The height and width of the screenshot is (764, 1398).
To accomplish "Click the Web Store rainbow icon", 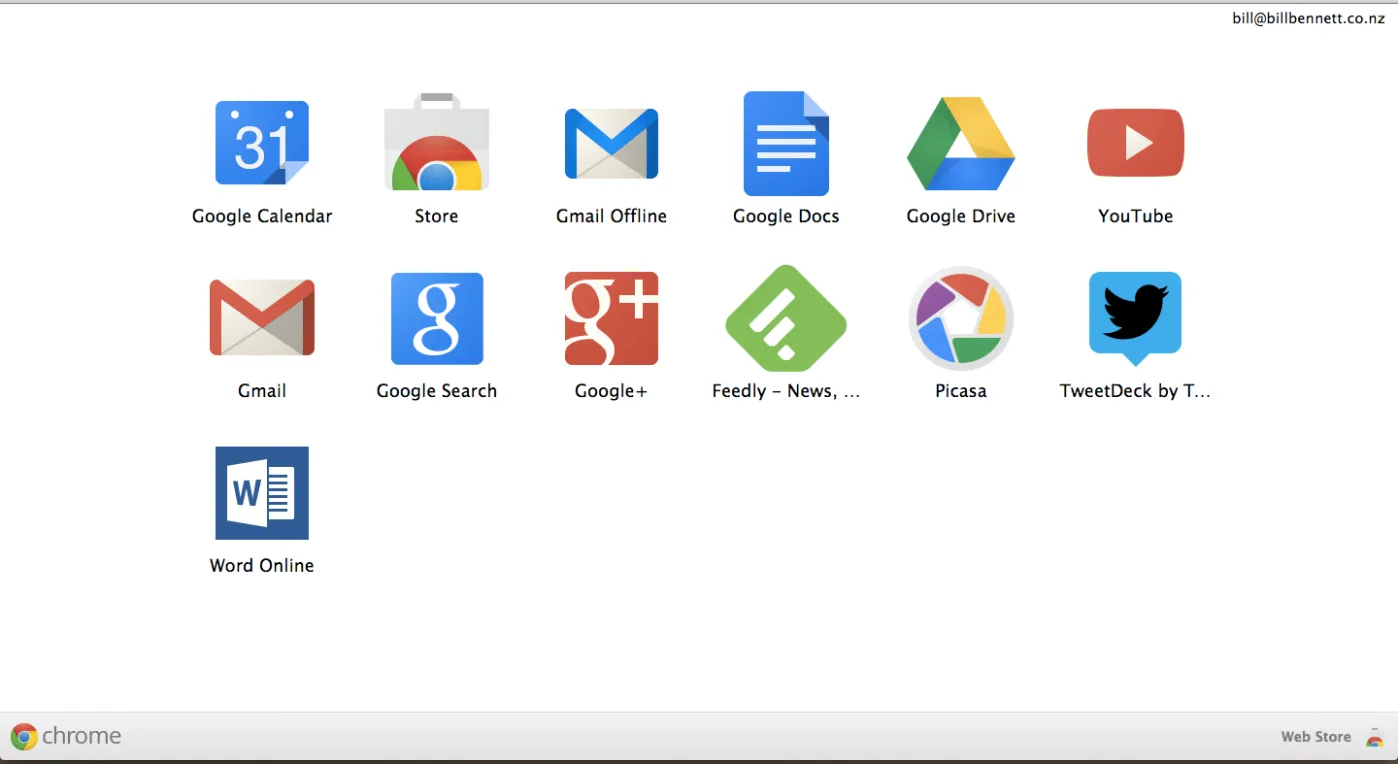I will click(x=1375, y=738).
